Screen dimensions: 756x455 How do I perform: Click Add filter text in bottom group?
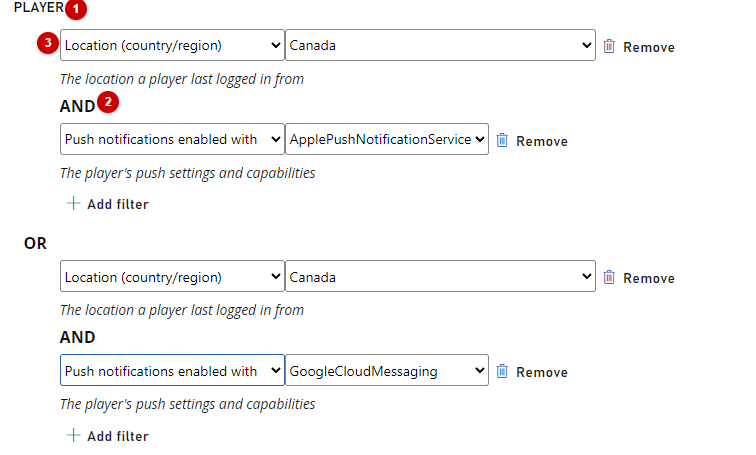click(118, 436)
